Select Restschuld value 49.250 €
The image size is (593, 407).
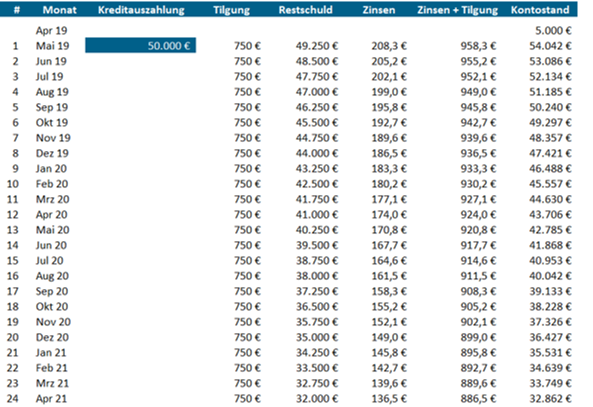click(317, 46)
